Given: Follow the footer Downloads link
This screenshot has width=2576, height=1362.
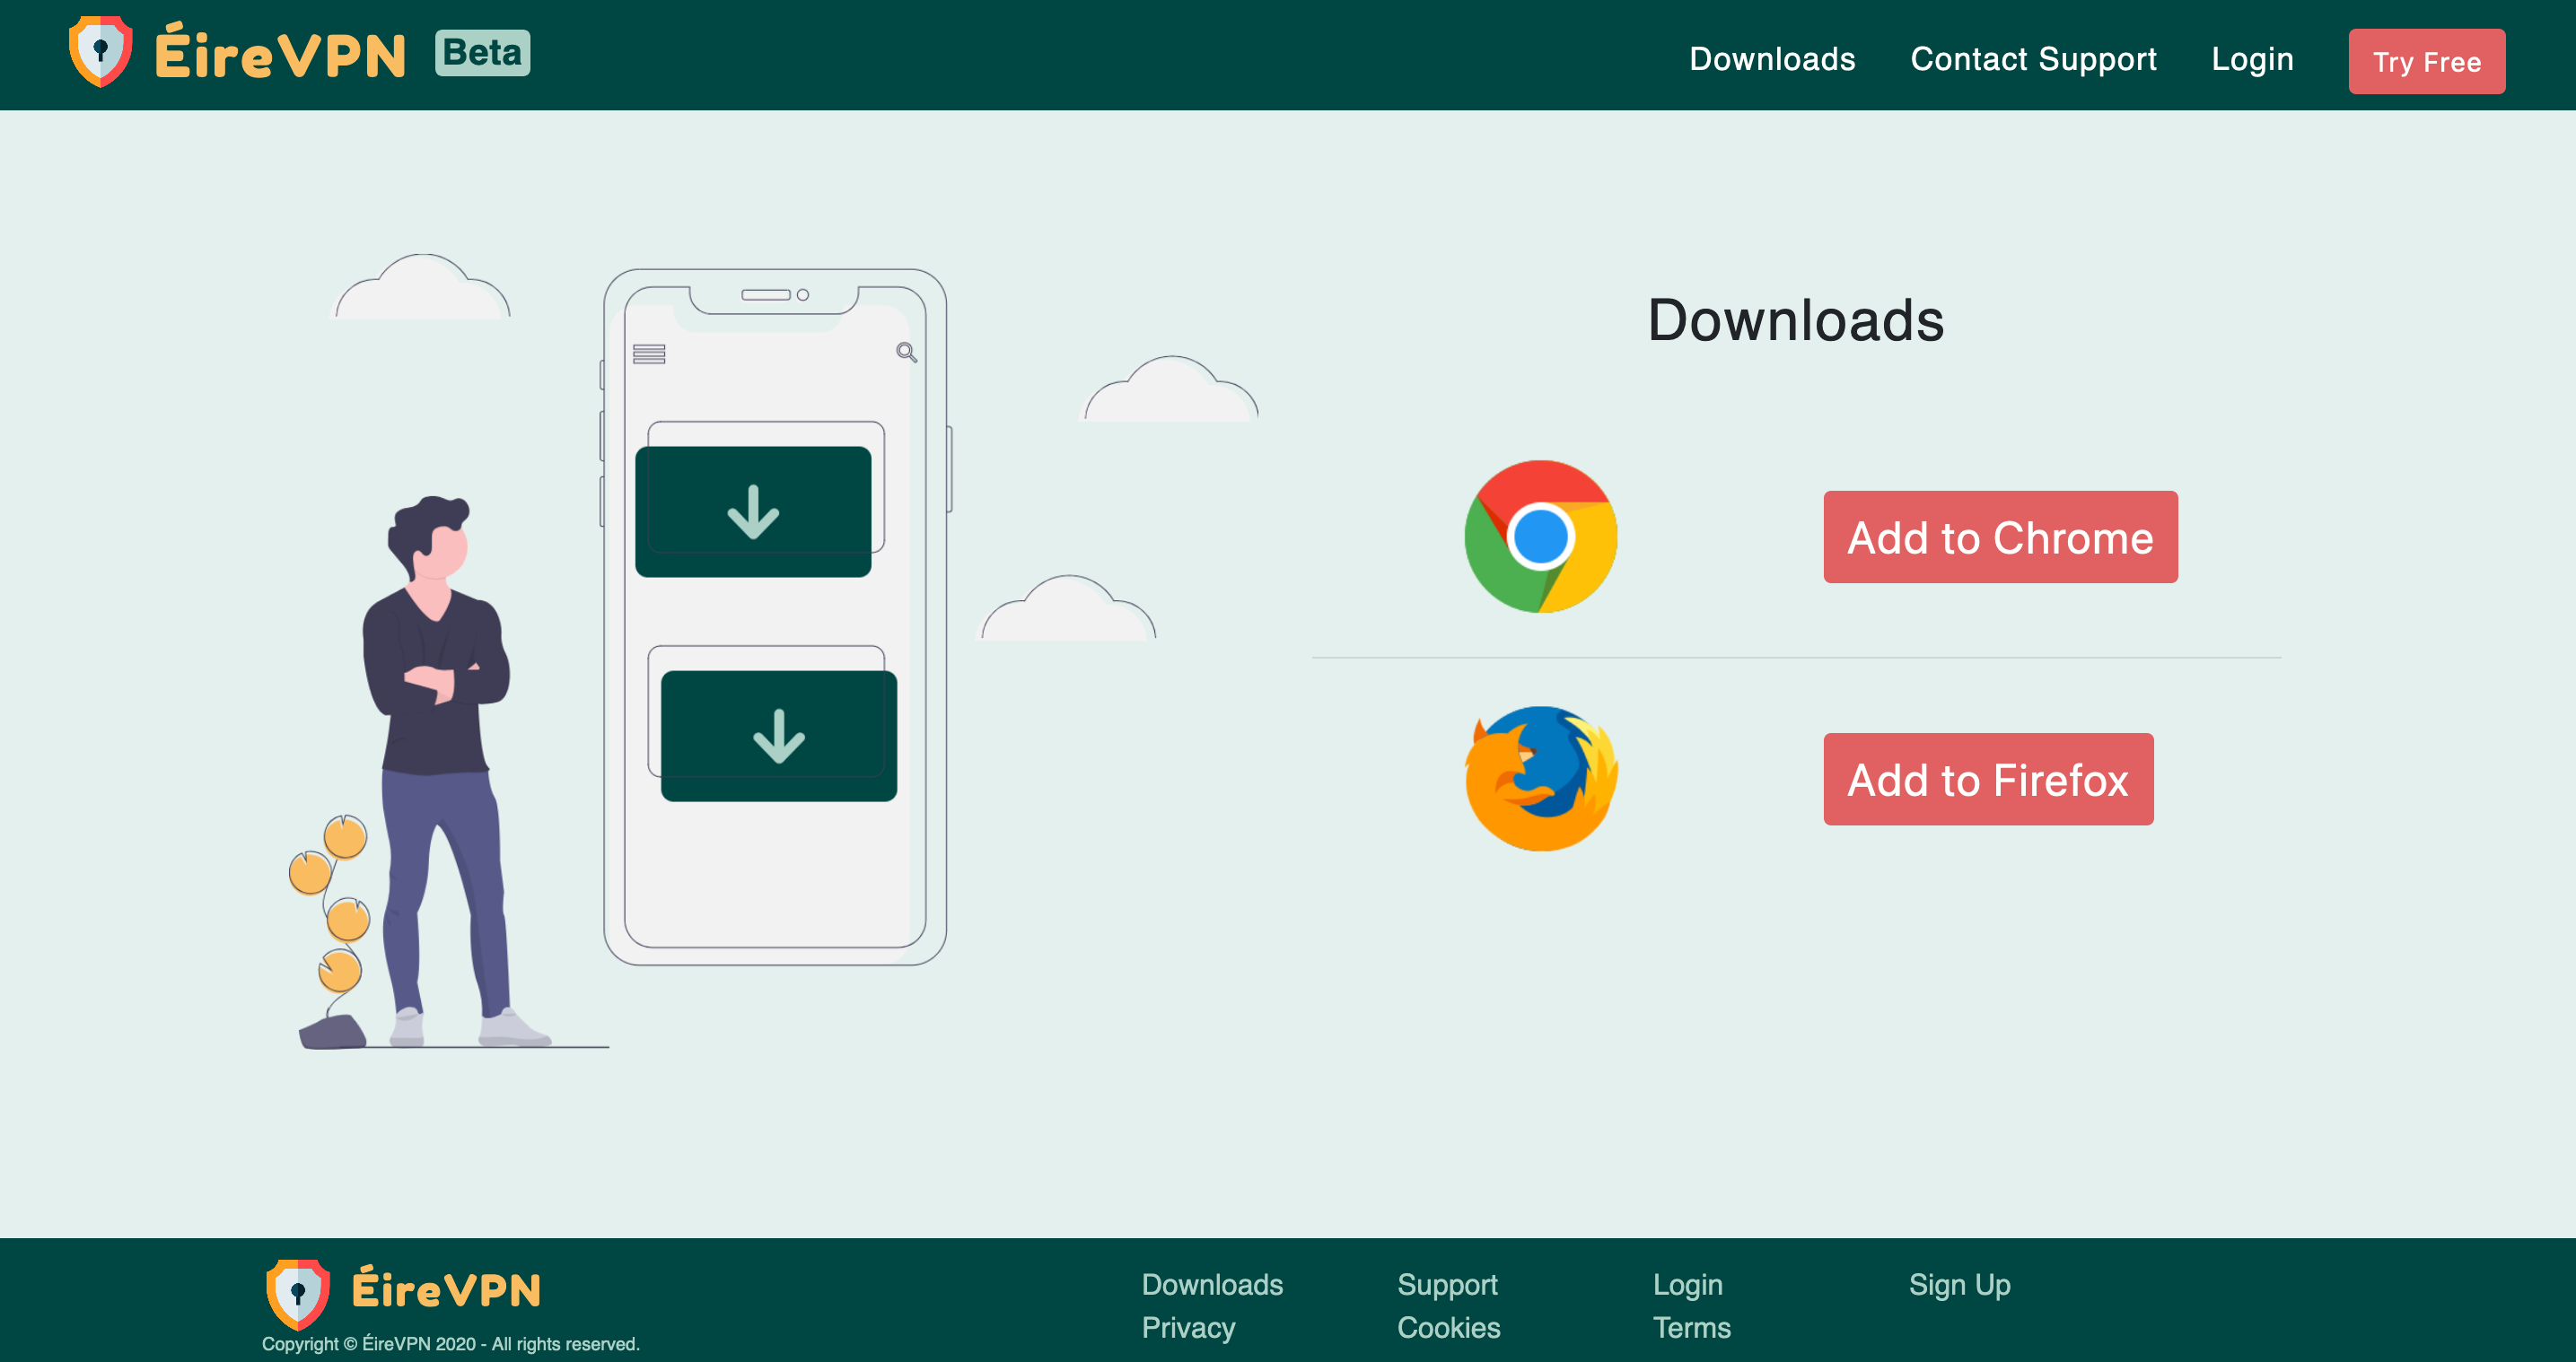Looking at the screenshot, I should 1212,1284.
